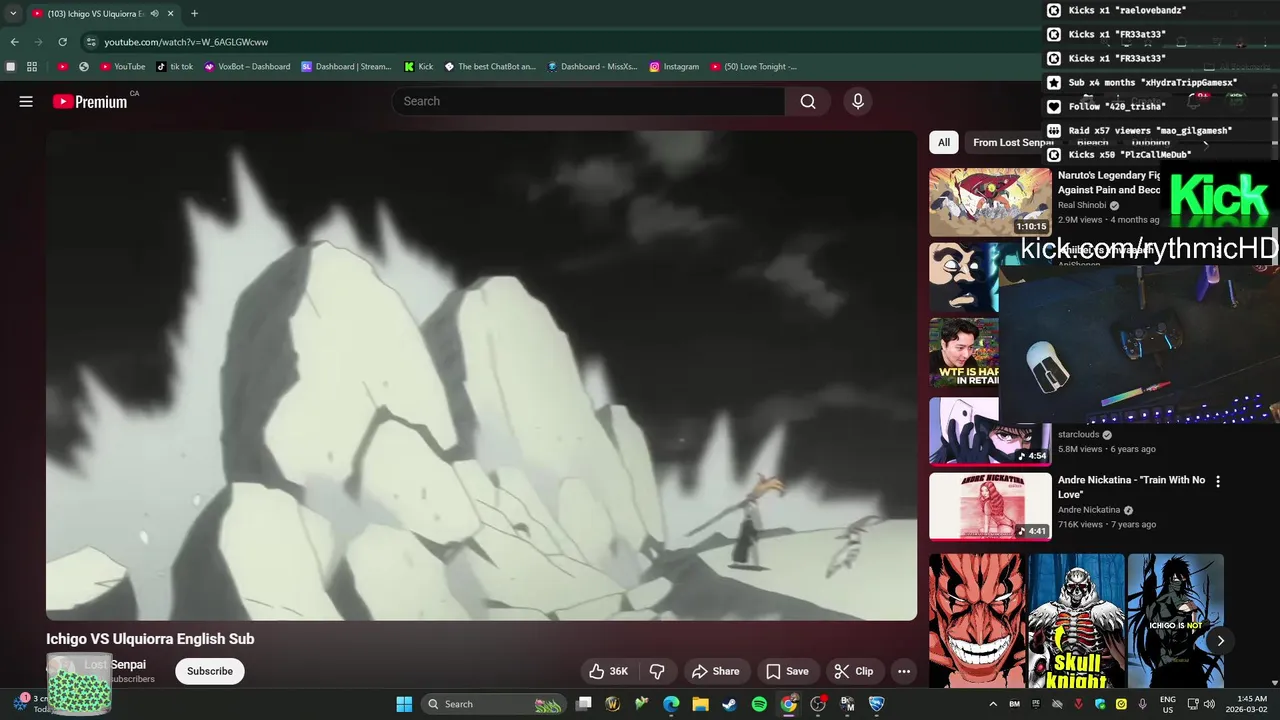Launch Microsoft Edge from taskbar
Image resolution: width=1280 pixels, height=720 pixels.
click(671, 704)
